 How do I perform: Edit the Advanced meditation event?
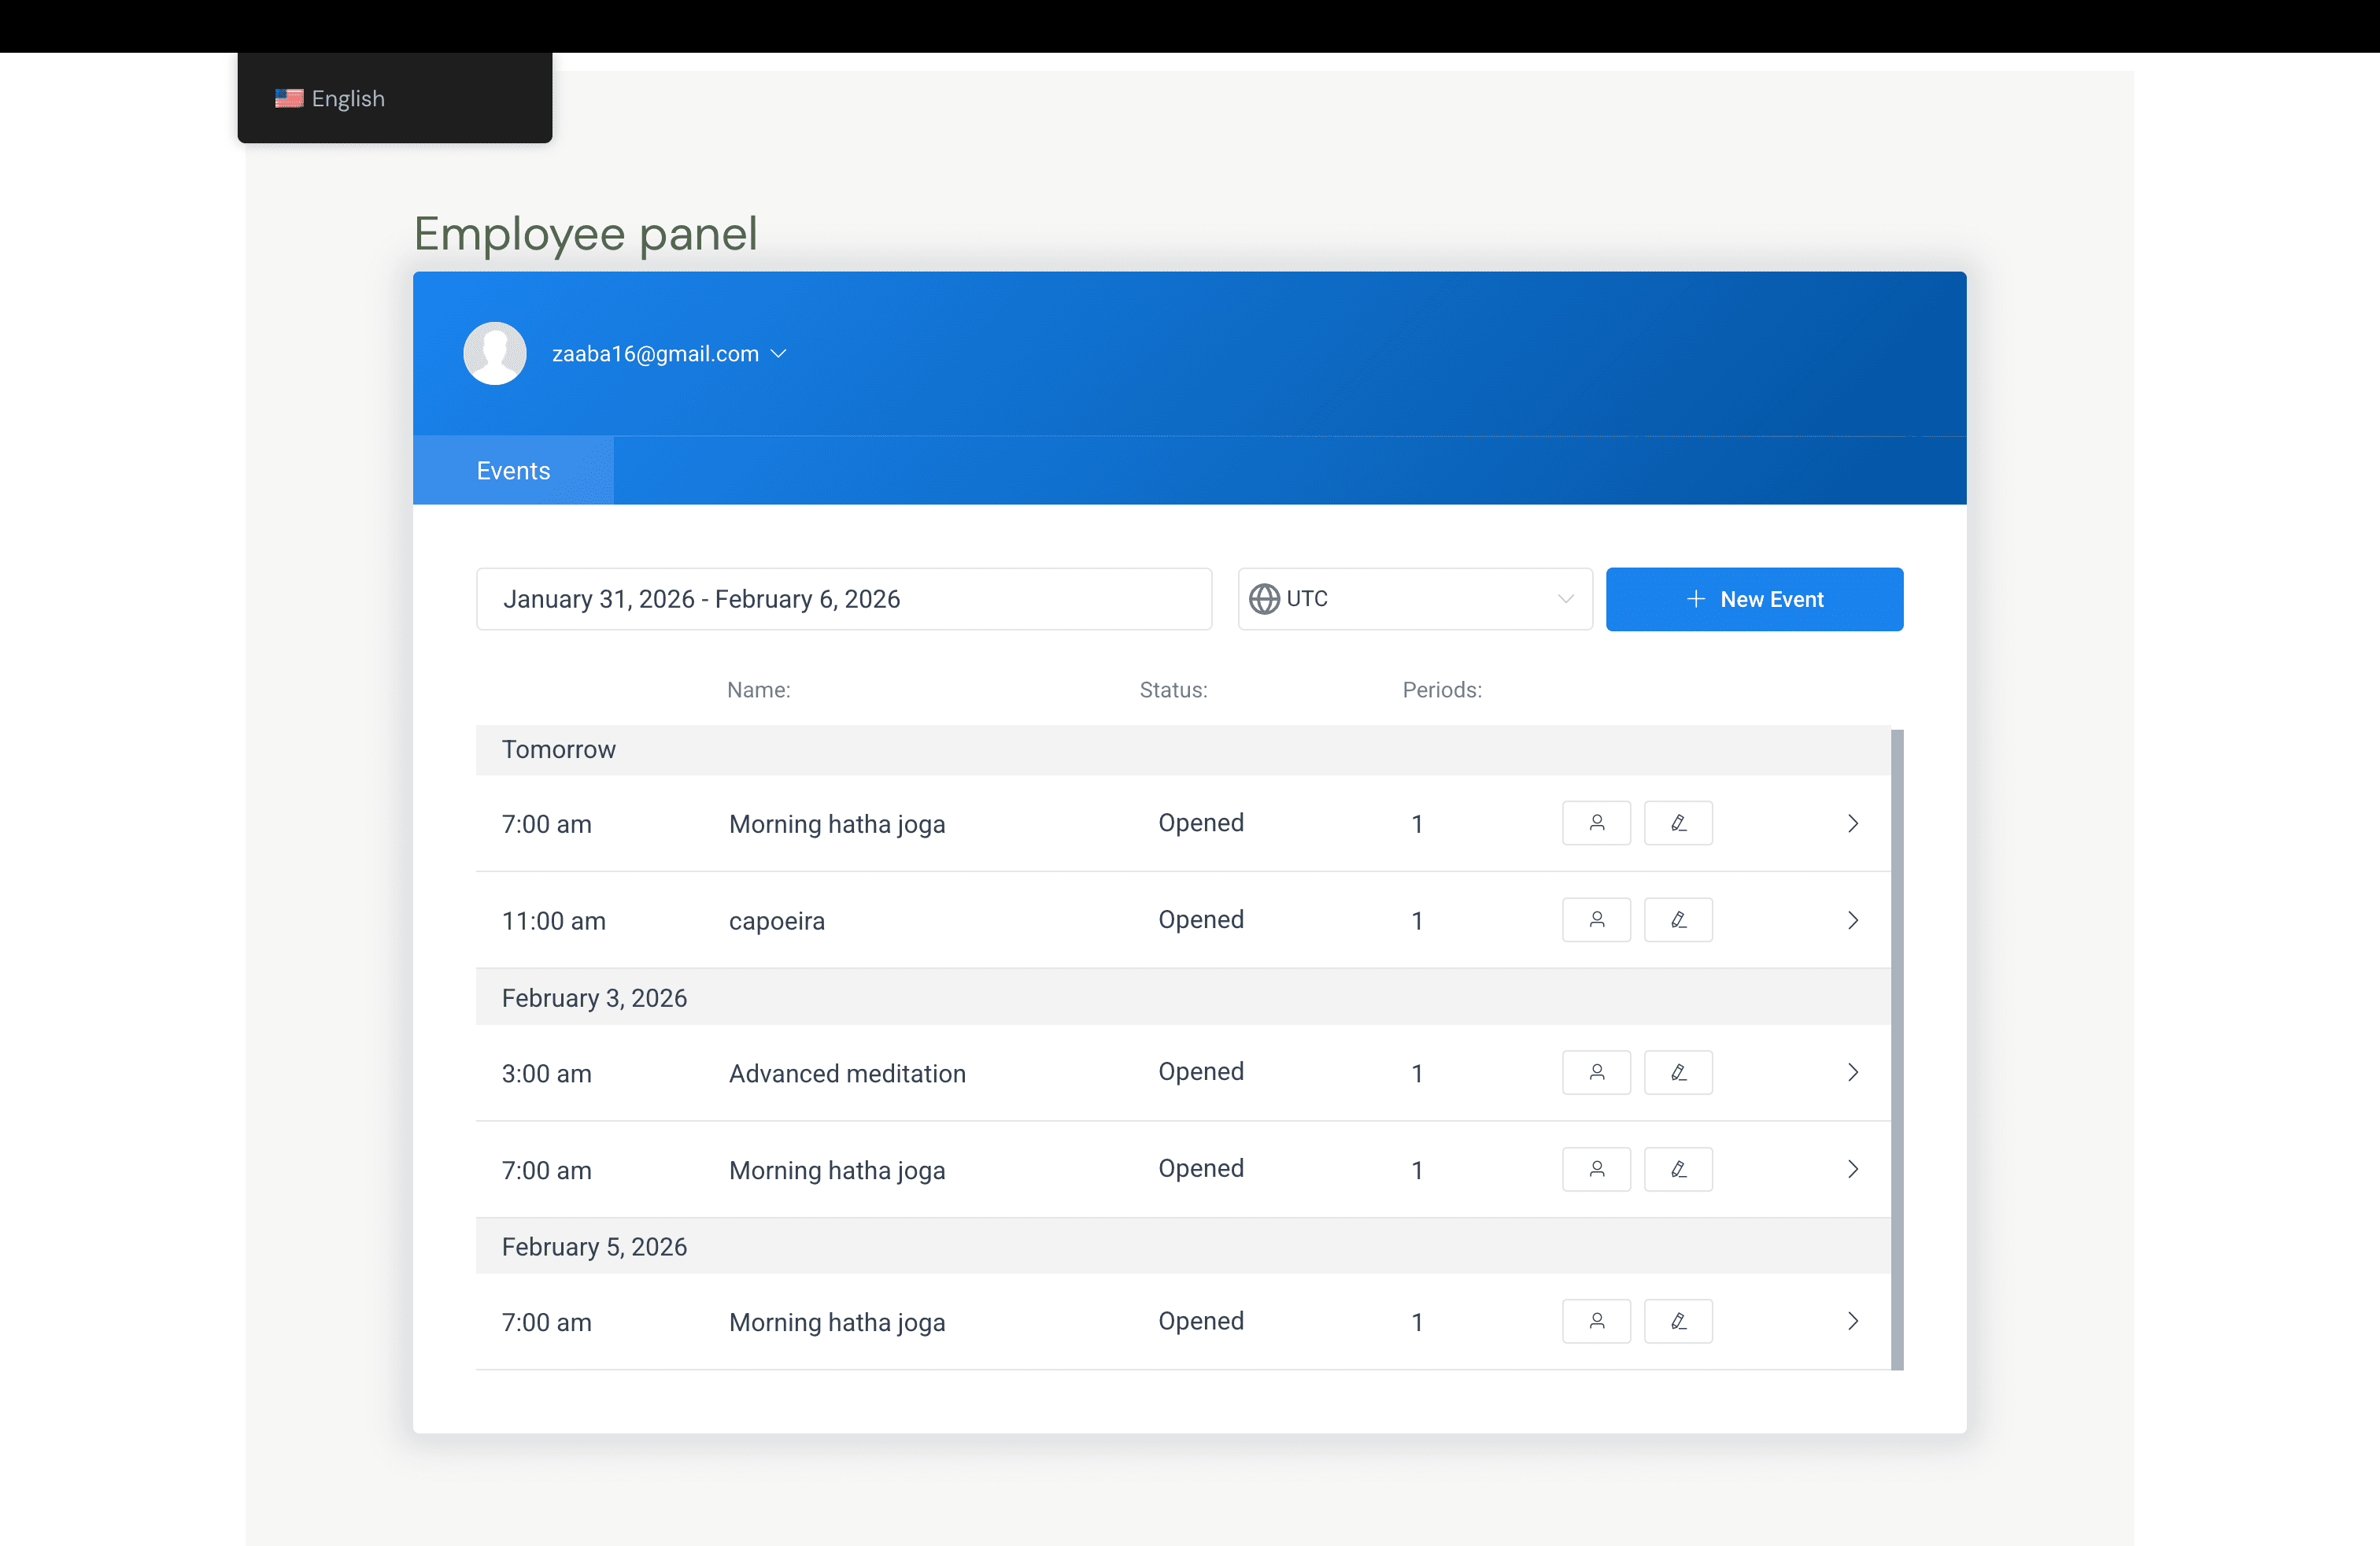point(1678,1072)
